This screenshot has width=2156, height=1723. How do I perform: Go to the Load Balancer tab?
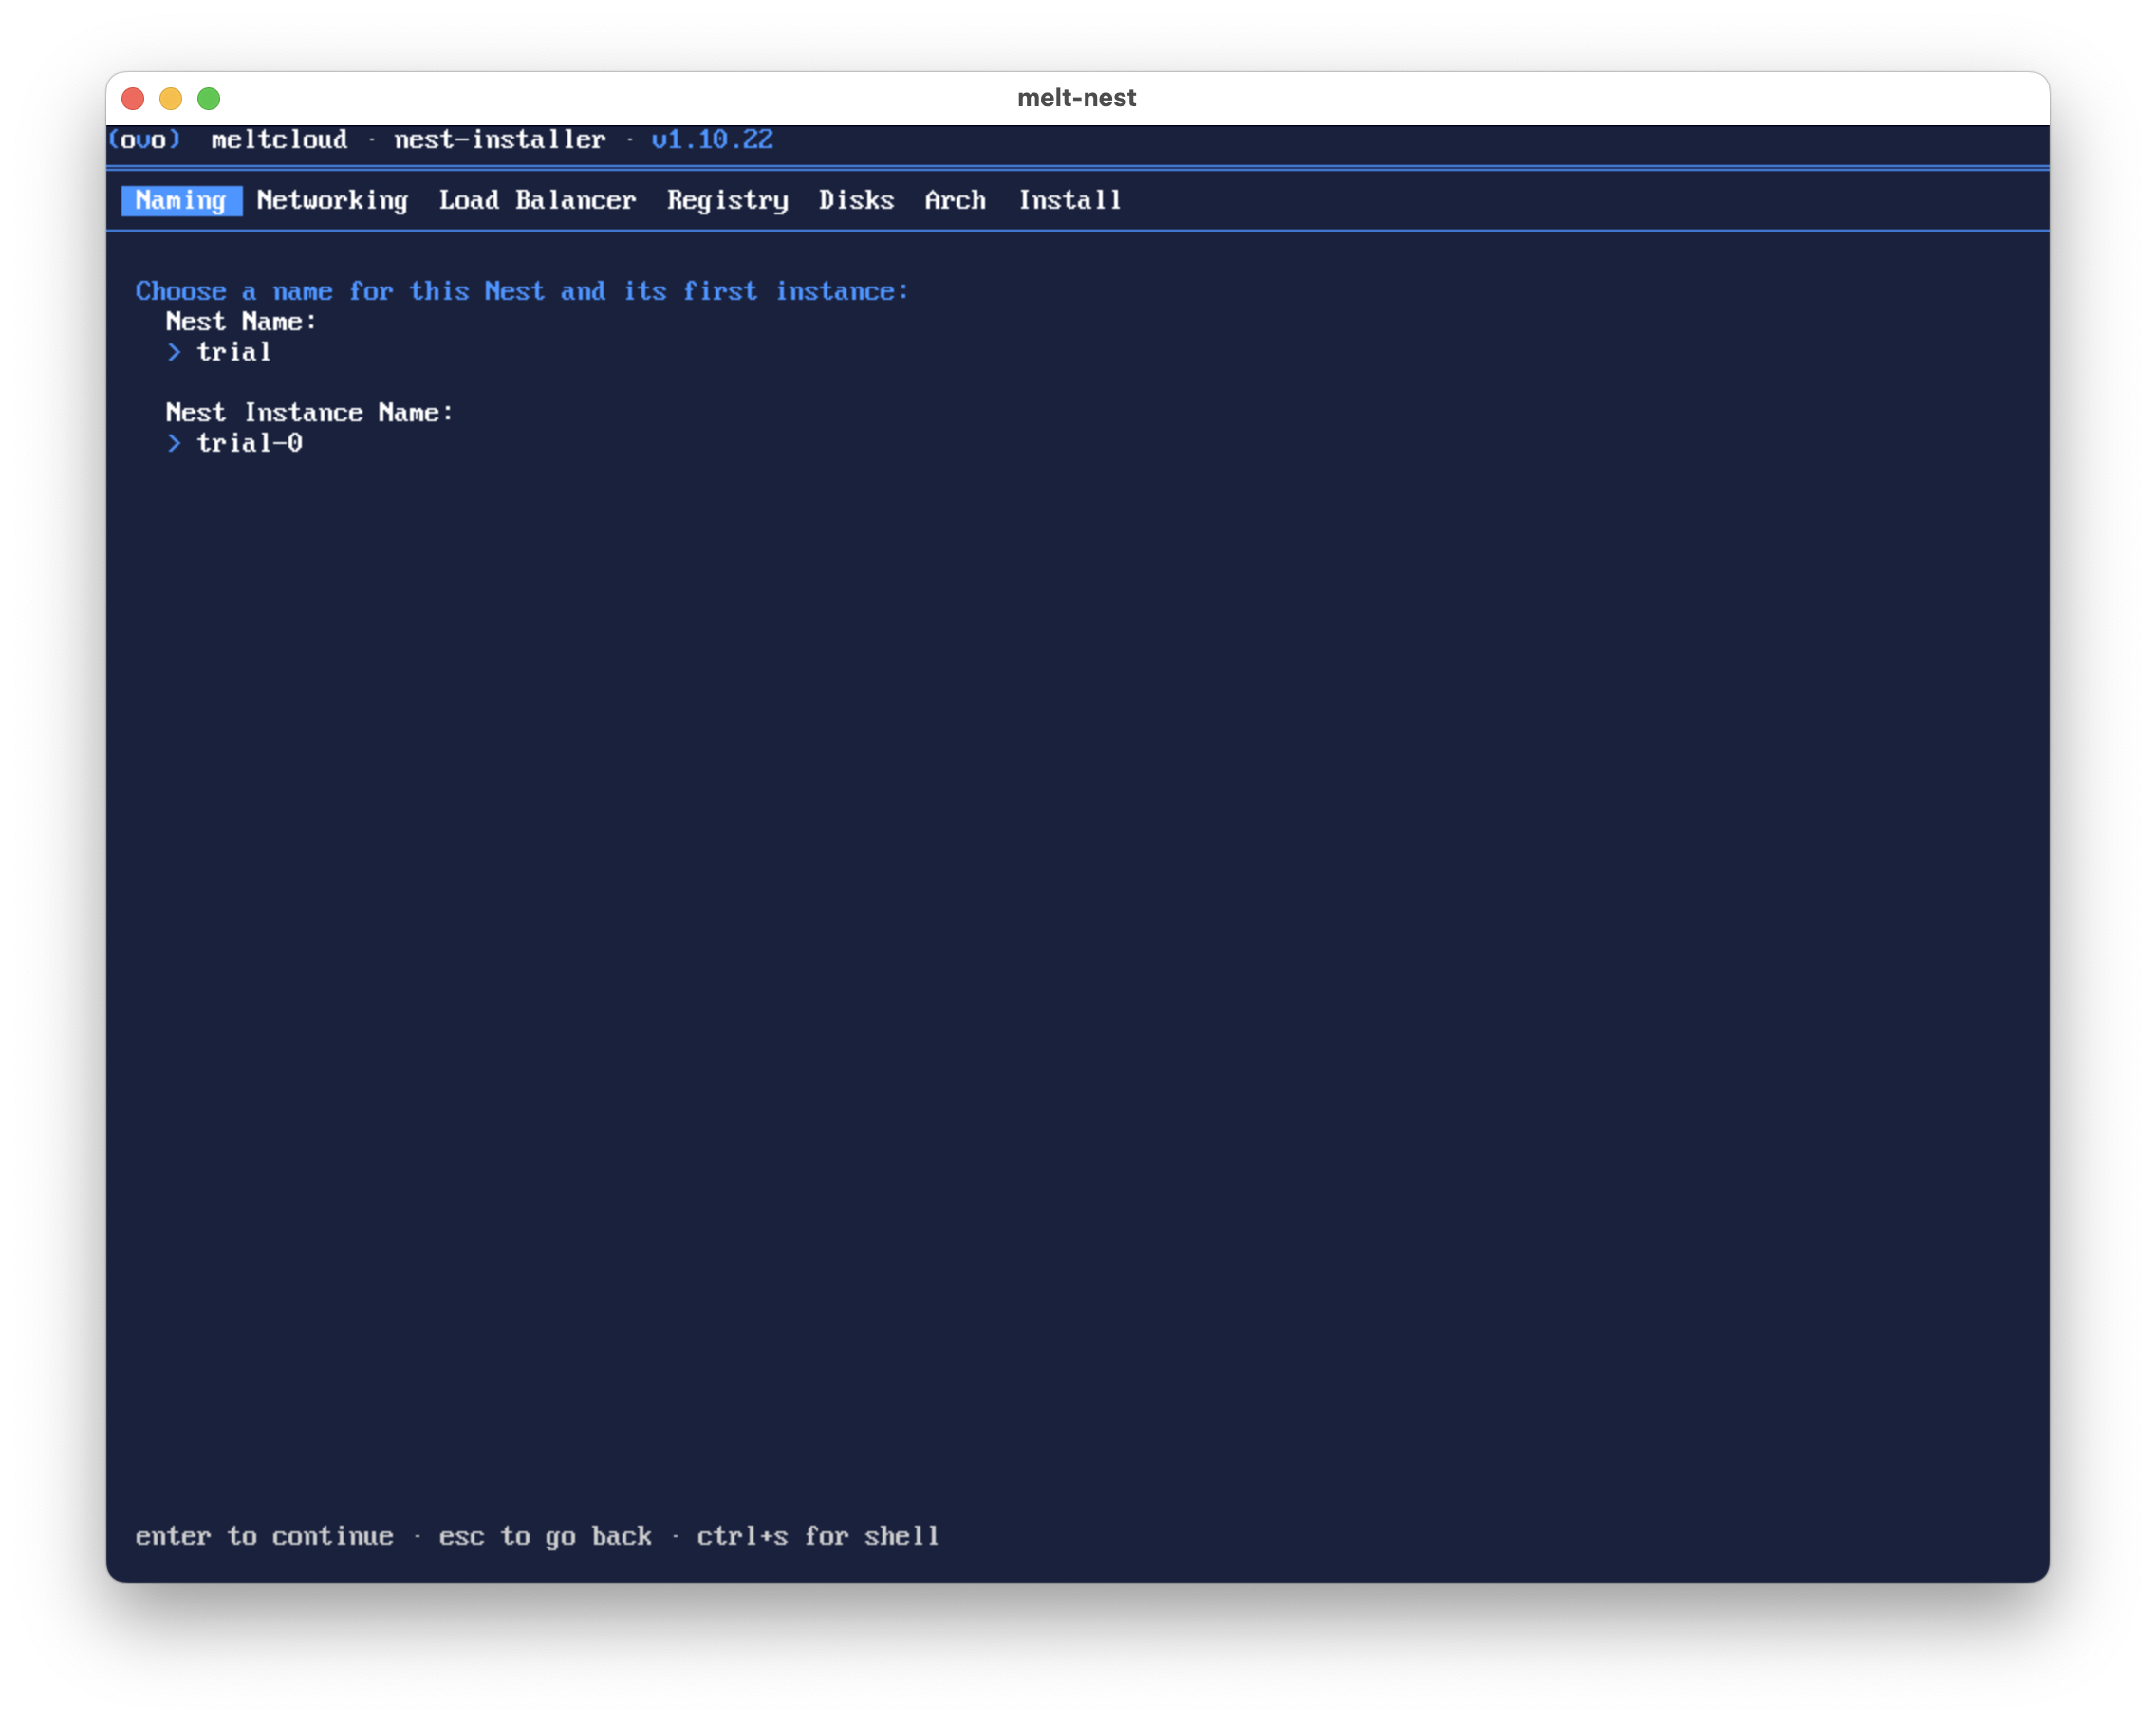(537, 200)
